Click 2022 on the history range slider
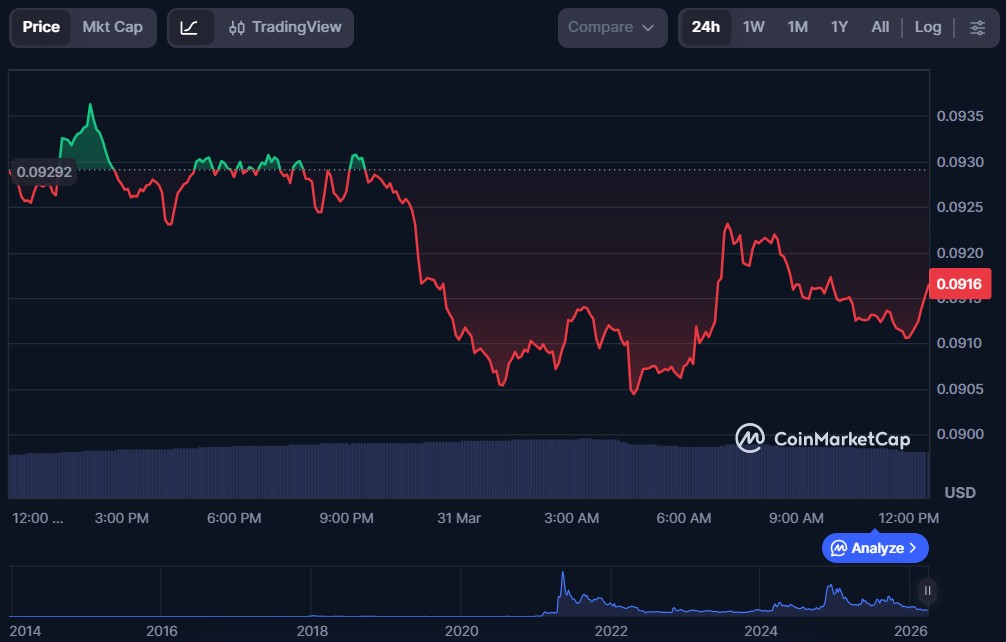 [x=611, y=631]
